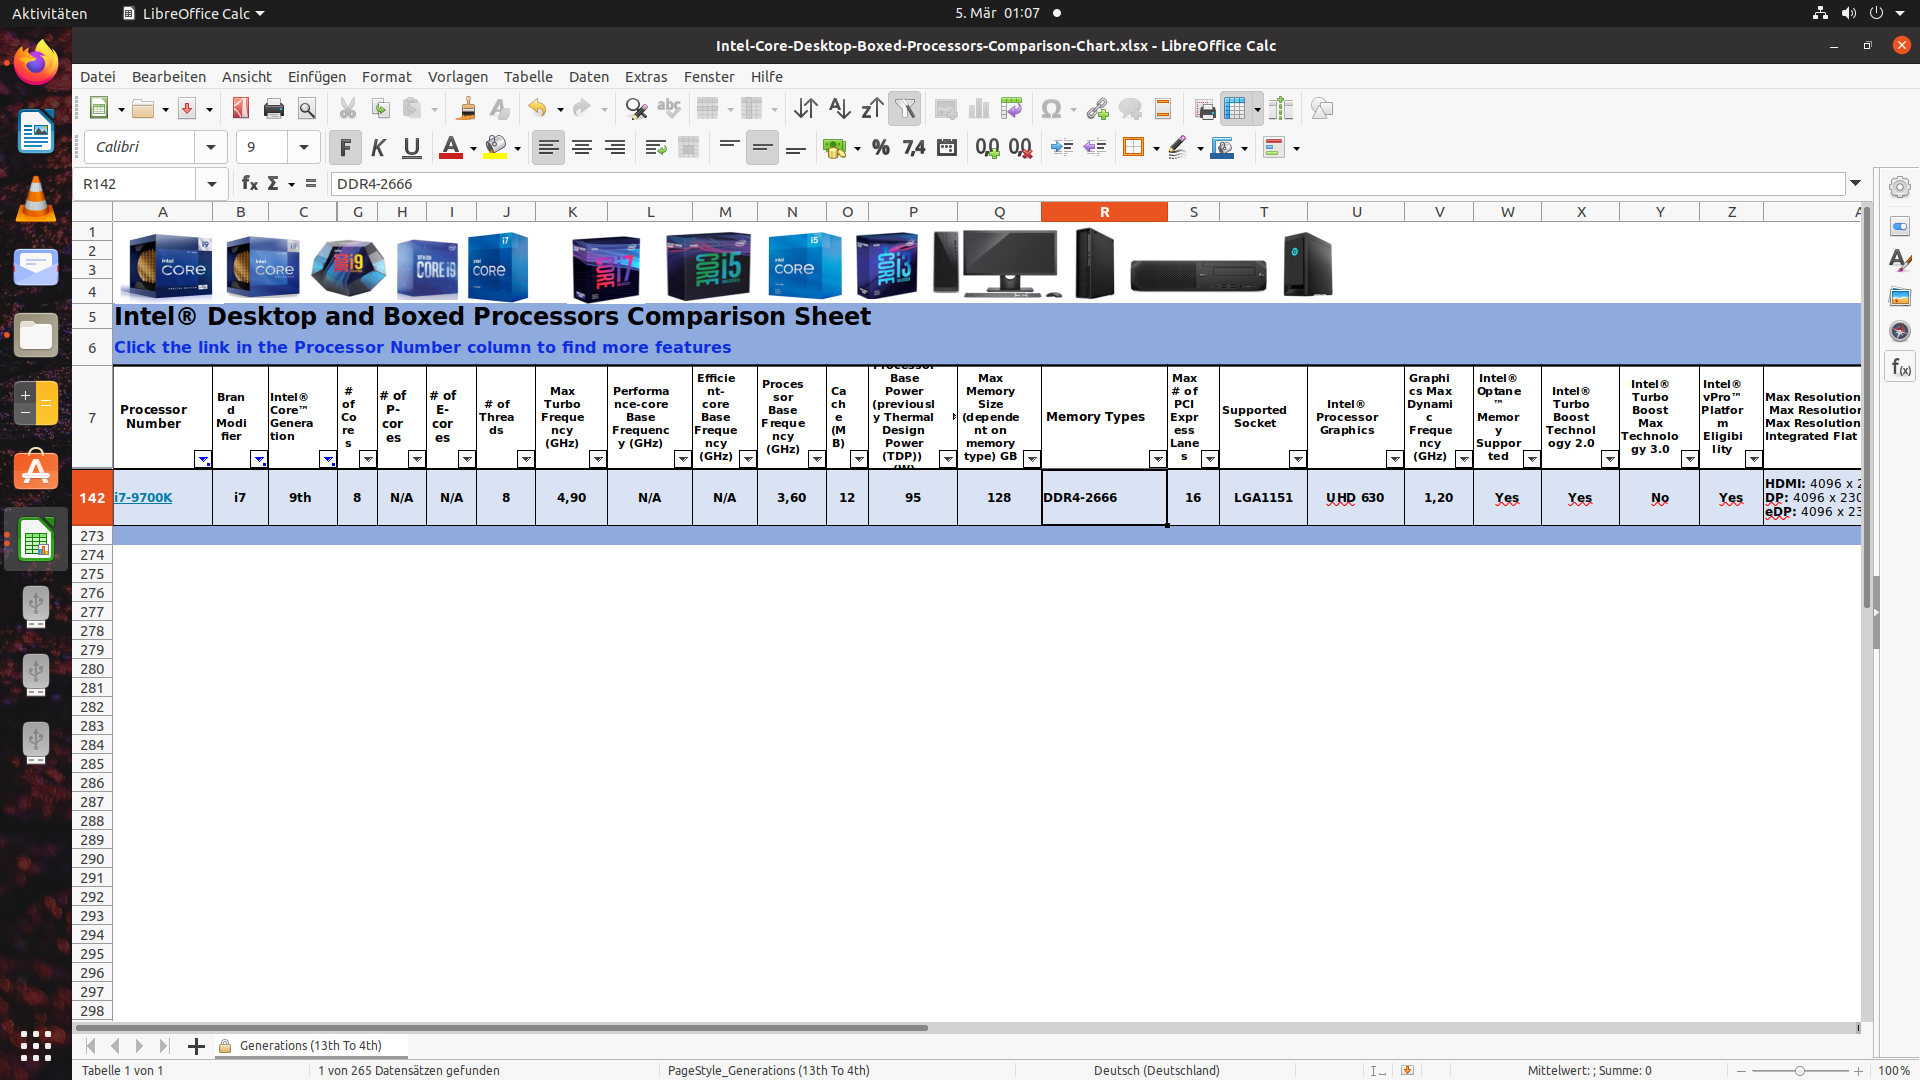Expand the Memory Types column filter
Viewport: 1920px width, 1080px height.
1157,459
